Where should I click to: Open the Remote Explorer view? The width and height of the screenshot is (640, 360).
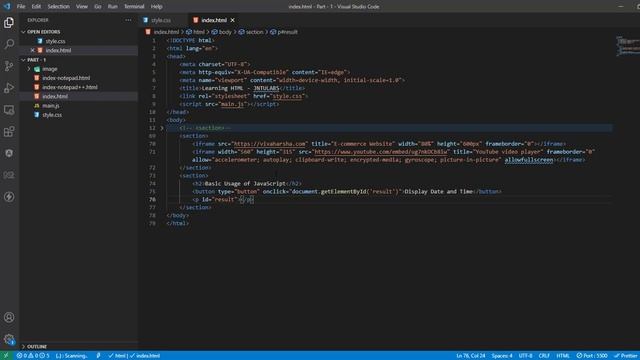click(x=9, y=110)
